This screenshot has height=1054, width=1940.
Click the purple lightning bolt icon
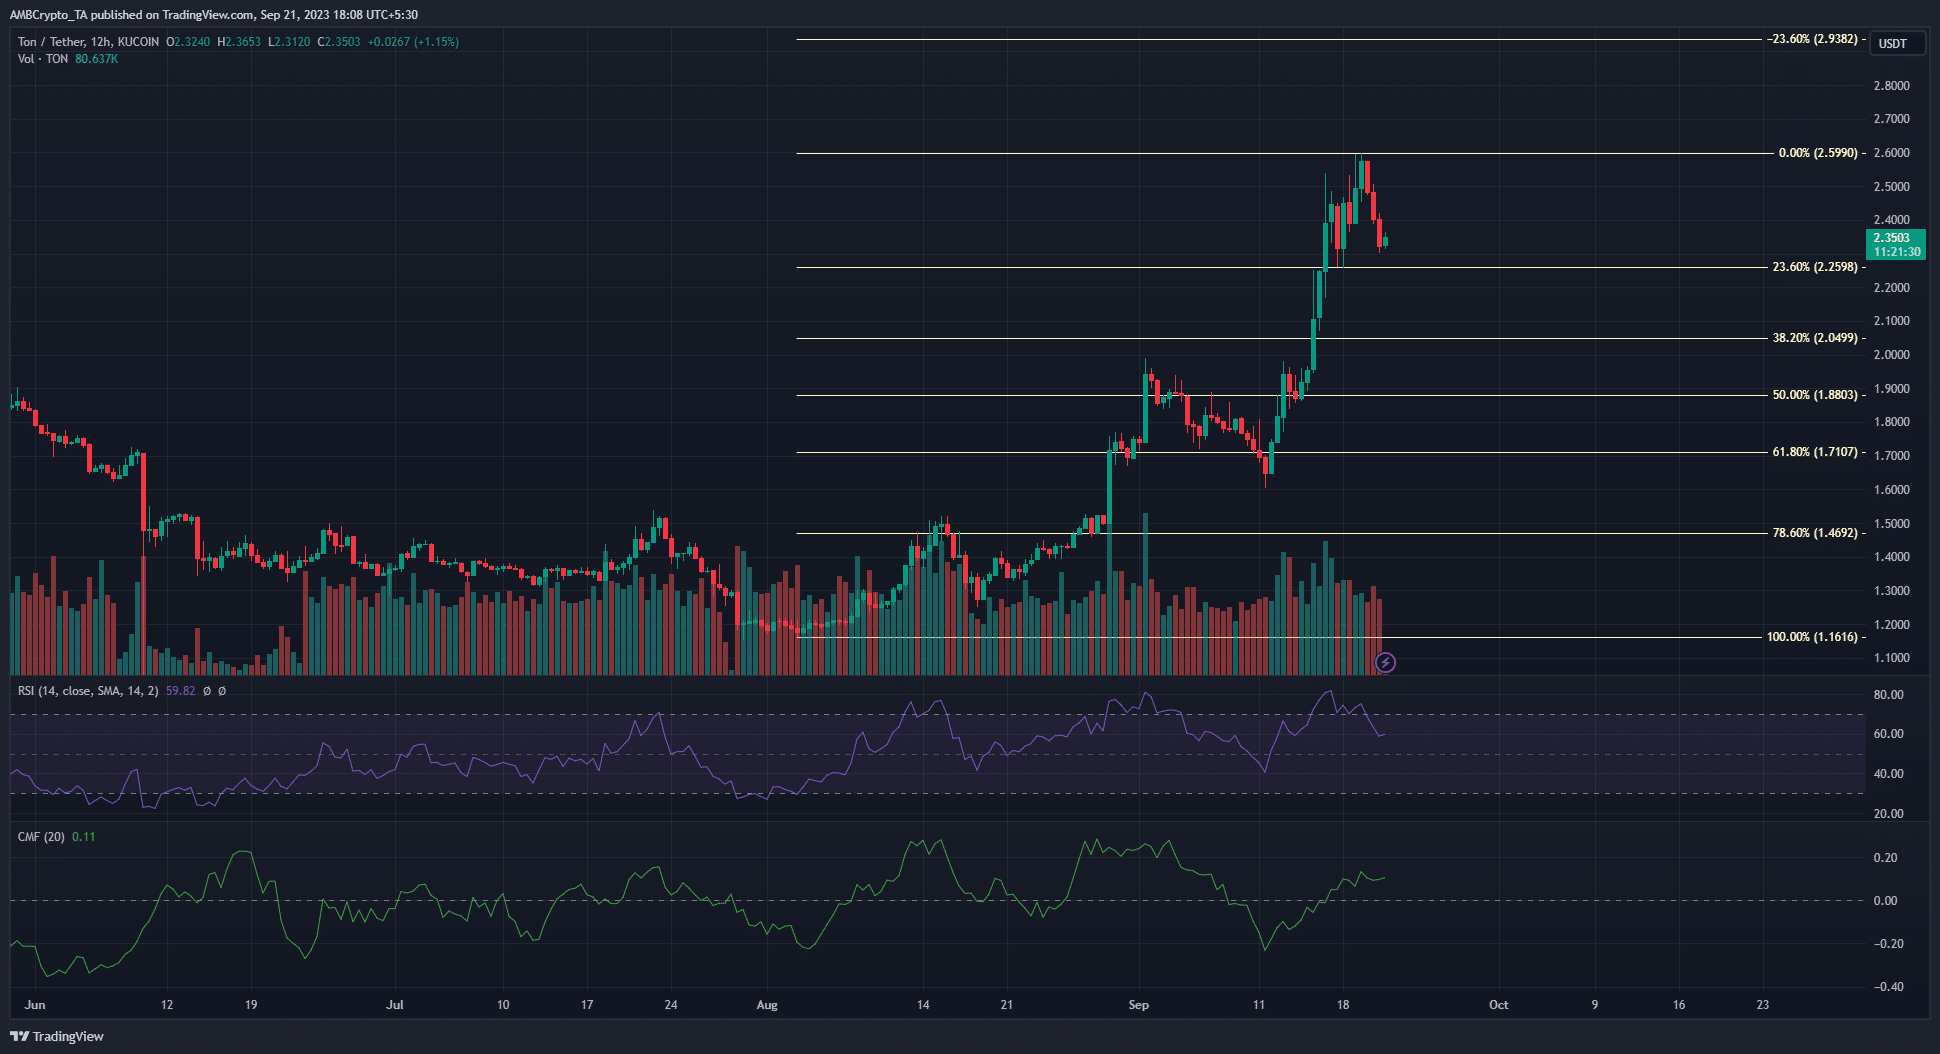click(x=1385, y=662)
